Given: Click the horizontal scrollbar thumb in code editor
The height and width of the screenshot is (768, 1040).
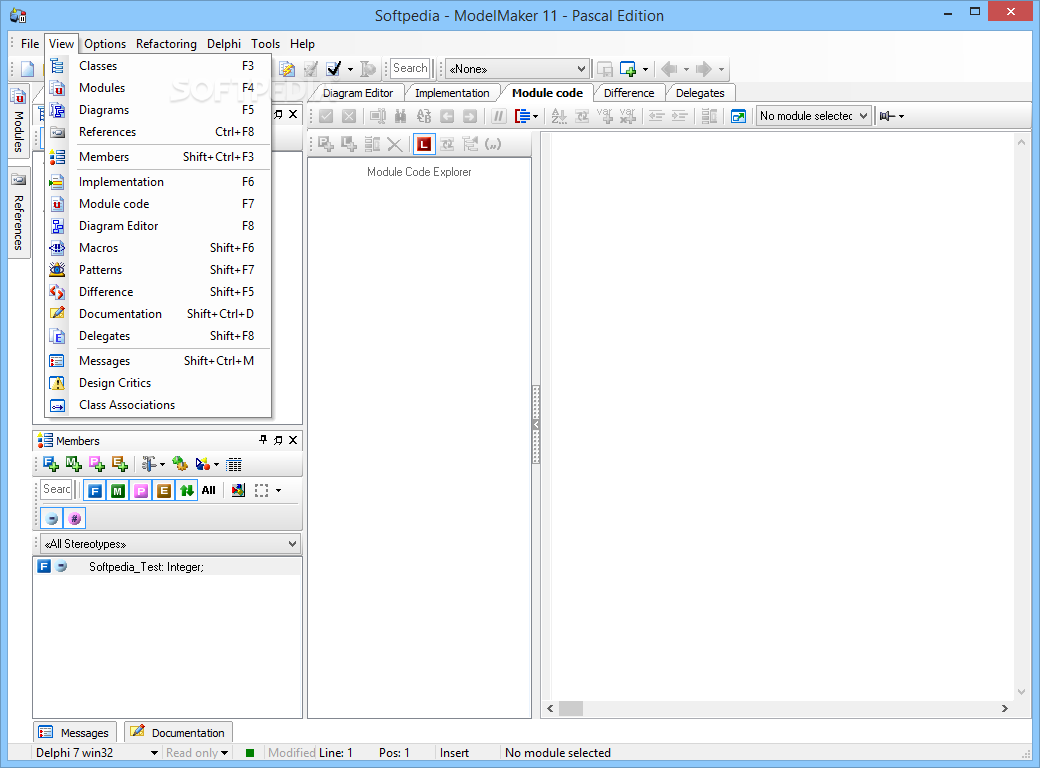Looking at the screenshot, I should tap(570, 708).
